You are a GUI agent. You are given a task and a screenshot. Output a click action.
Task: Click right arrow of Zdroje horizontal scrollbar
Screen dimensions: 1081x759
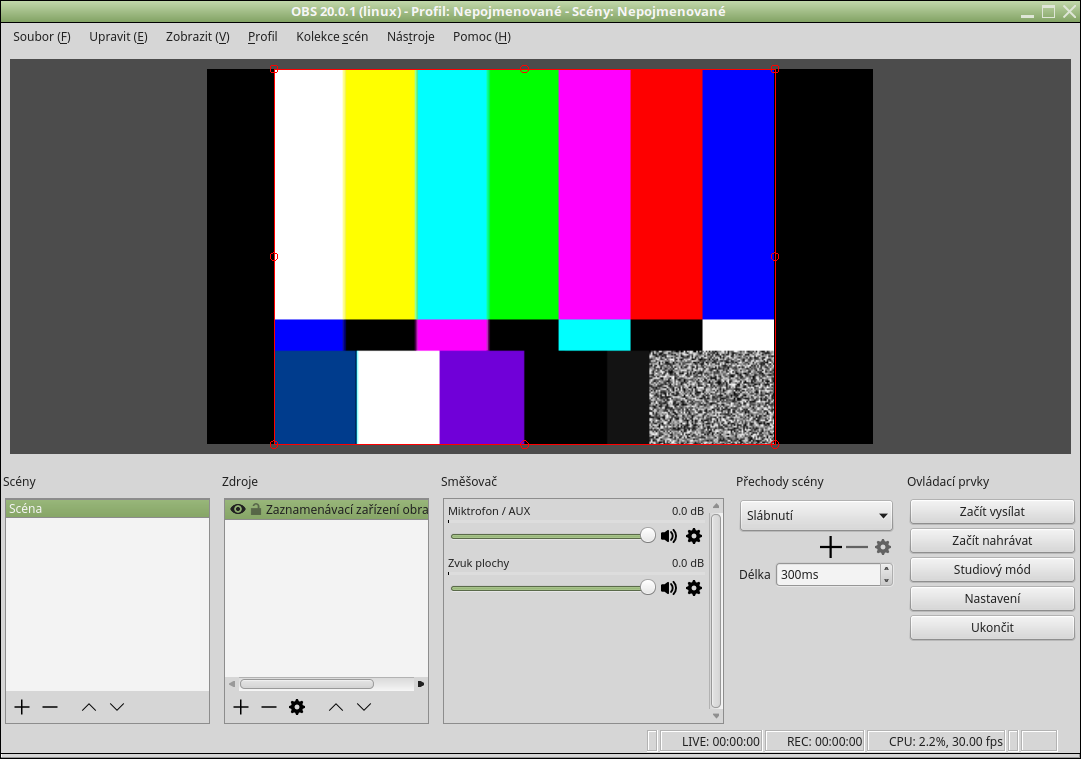click(x=421, y=684)
